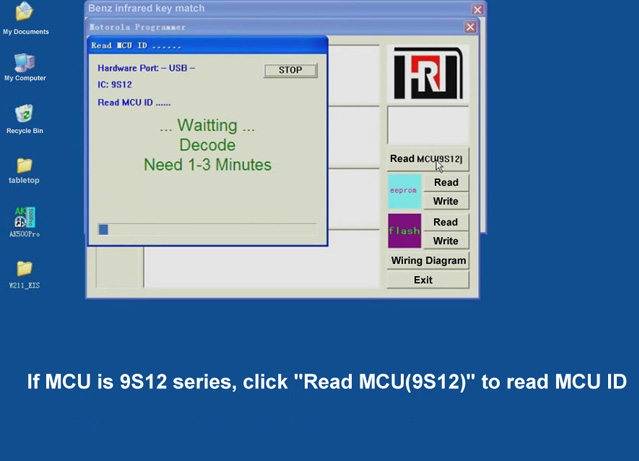
Task: Close the Benz infrared key match window
Action: click(x=477, y=9)
